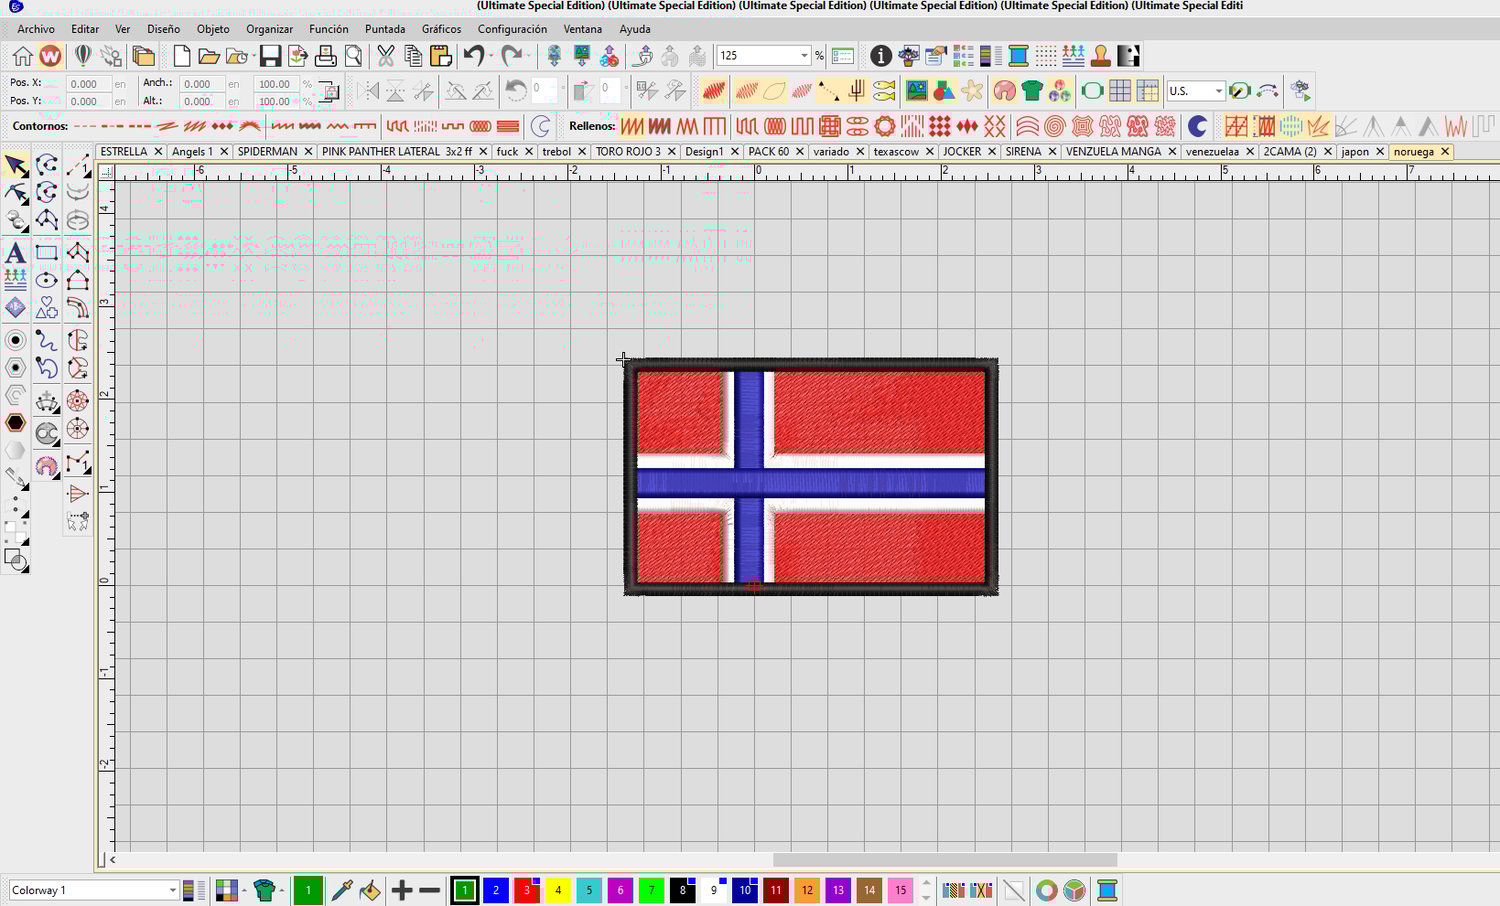Select color swatch 10 dark blue
Image resolution: width=1500 pixels, height=906 pixels.
point(745,890)
